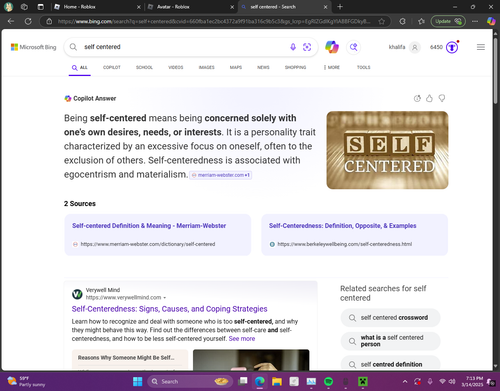Reload the page with the refresh icon
The height and width of the screenshot is (391, 500).
[28, 21]
